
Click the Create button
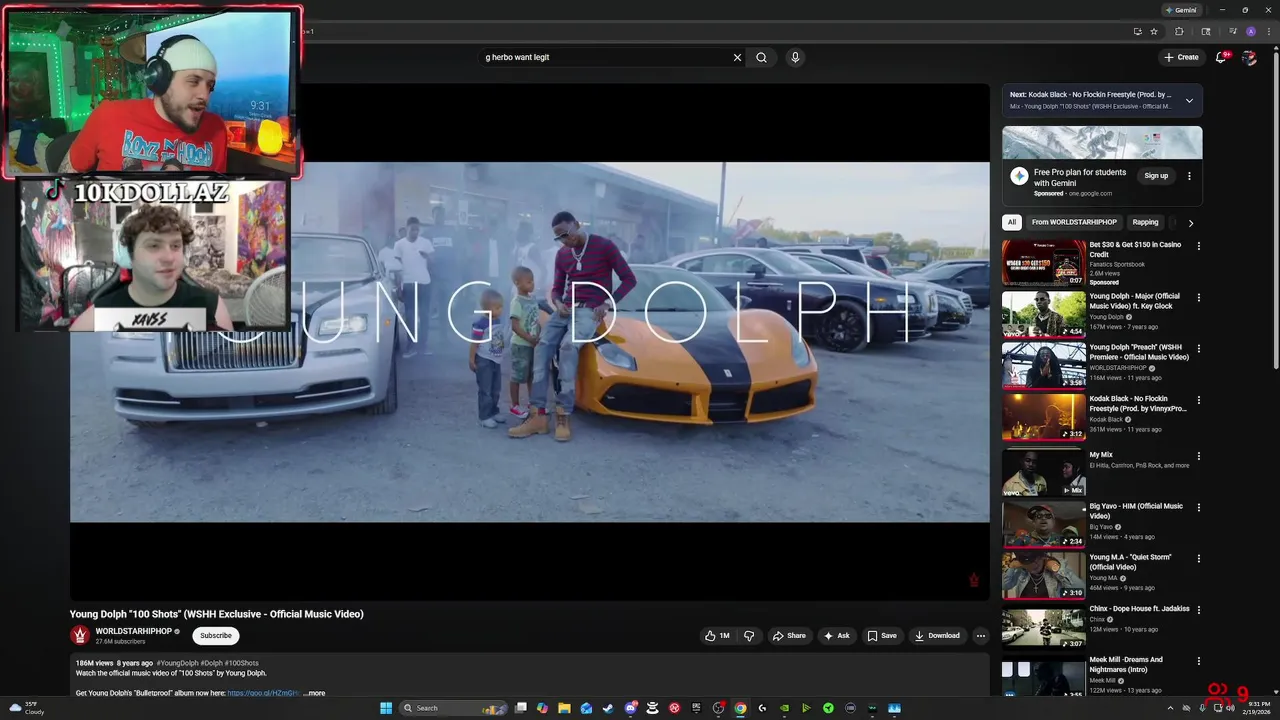click(x=1181, y=57)
